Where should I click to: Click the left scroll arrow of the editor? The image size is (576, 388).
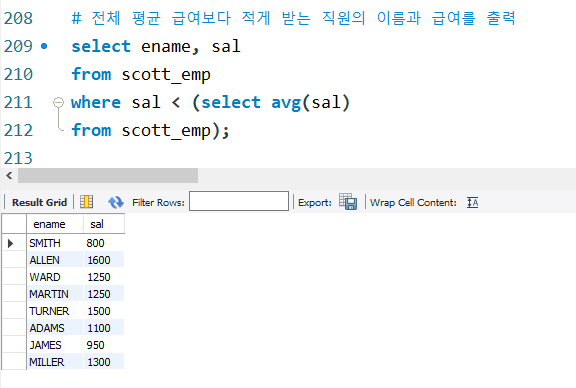point(10,176)
